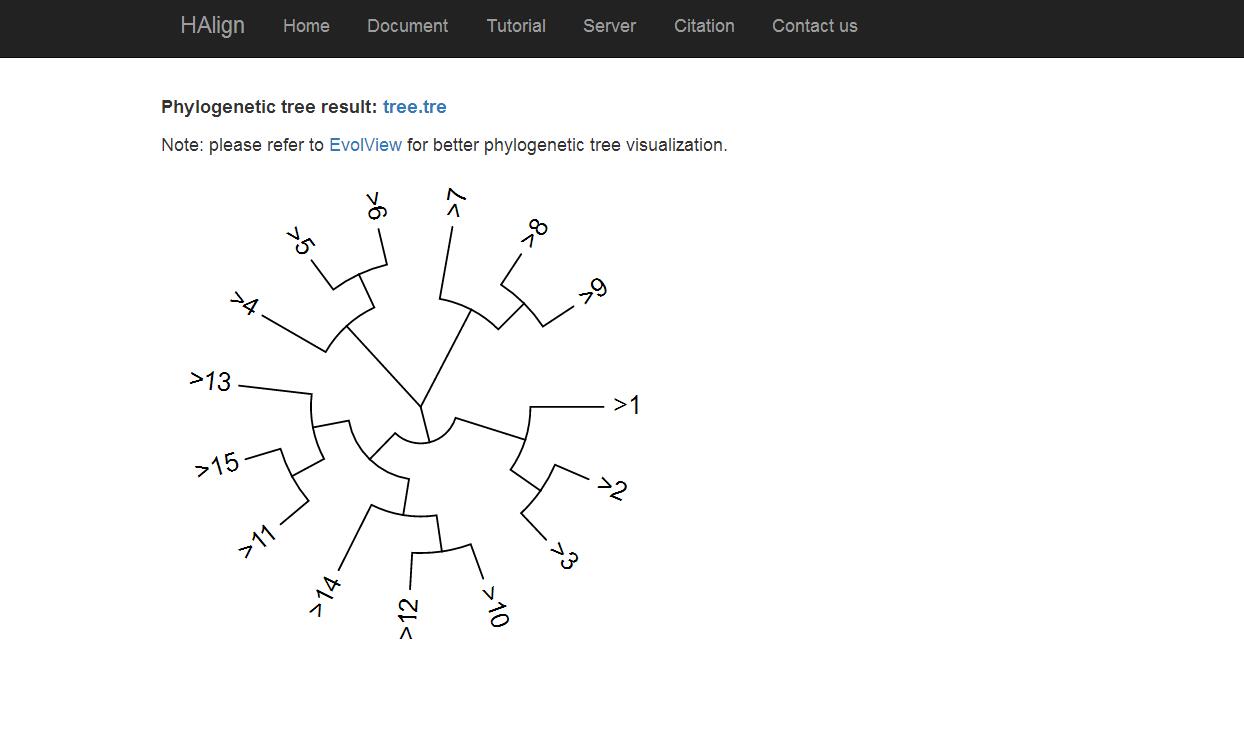This screenshot has height=741, width=1244.
Task: Go to the Document page
Action: 407,26
